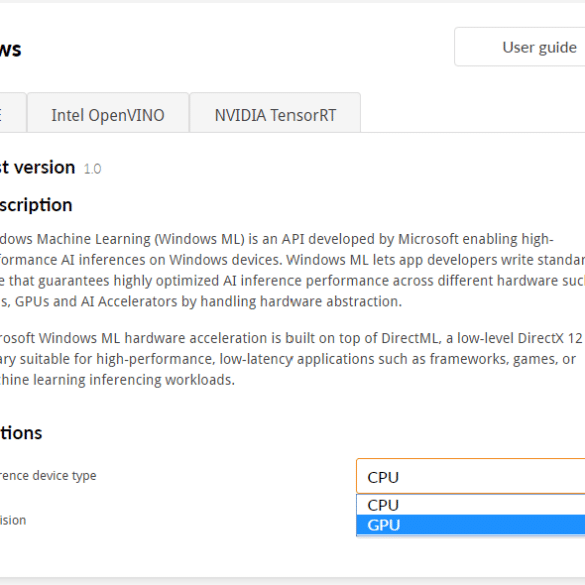Click the page title heading ending in 'ws'
This screenshot has height=585, width=585.
click(10, 49)
